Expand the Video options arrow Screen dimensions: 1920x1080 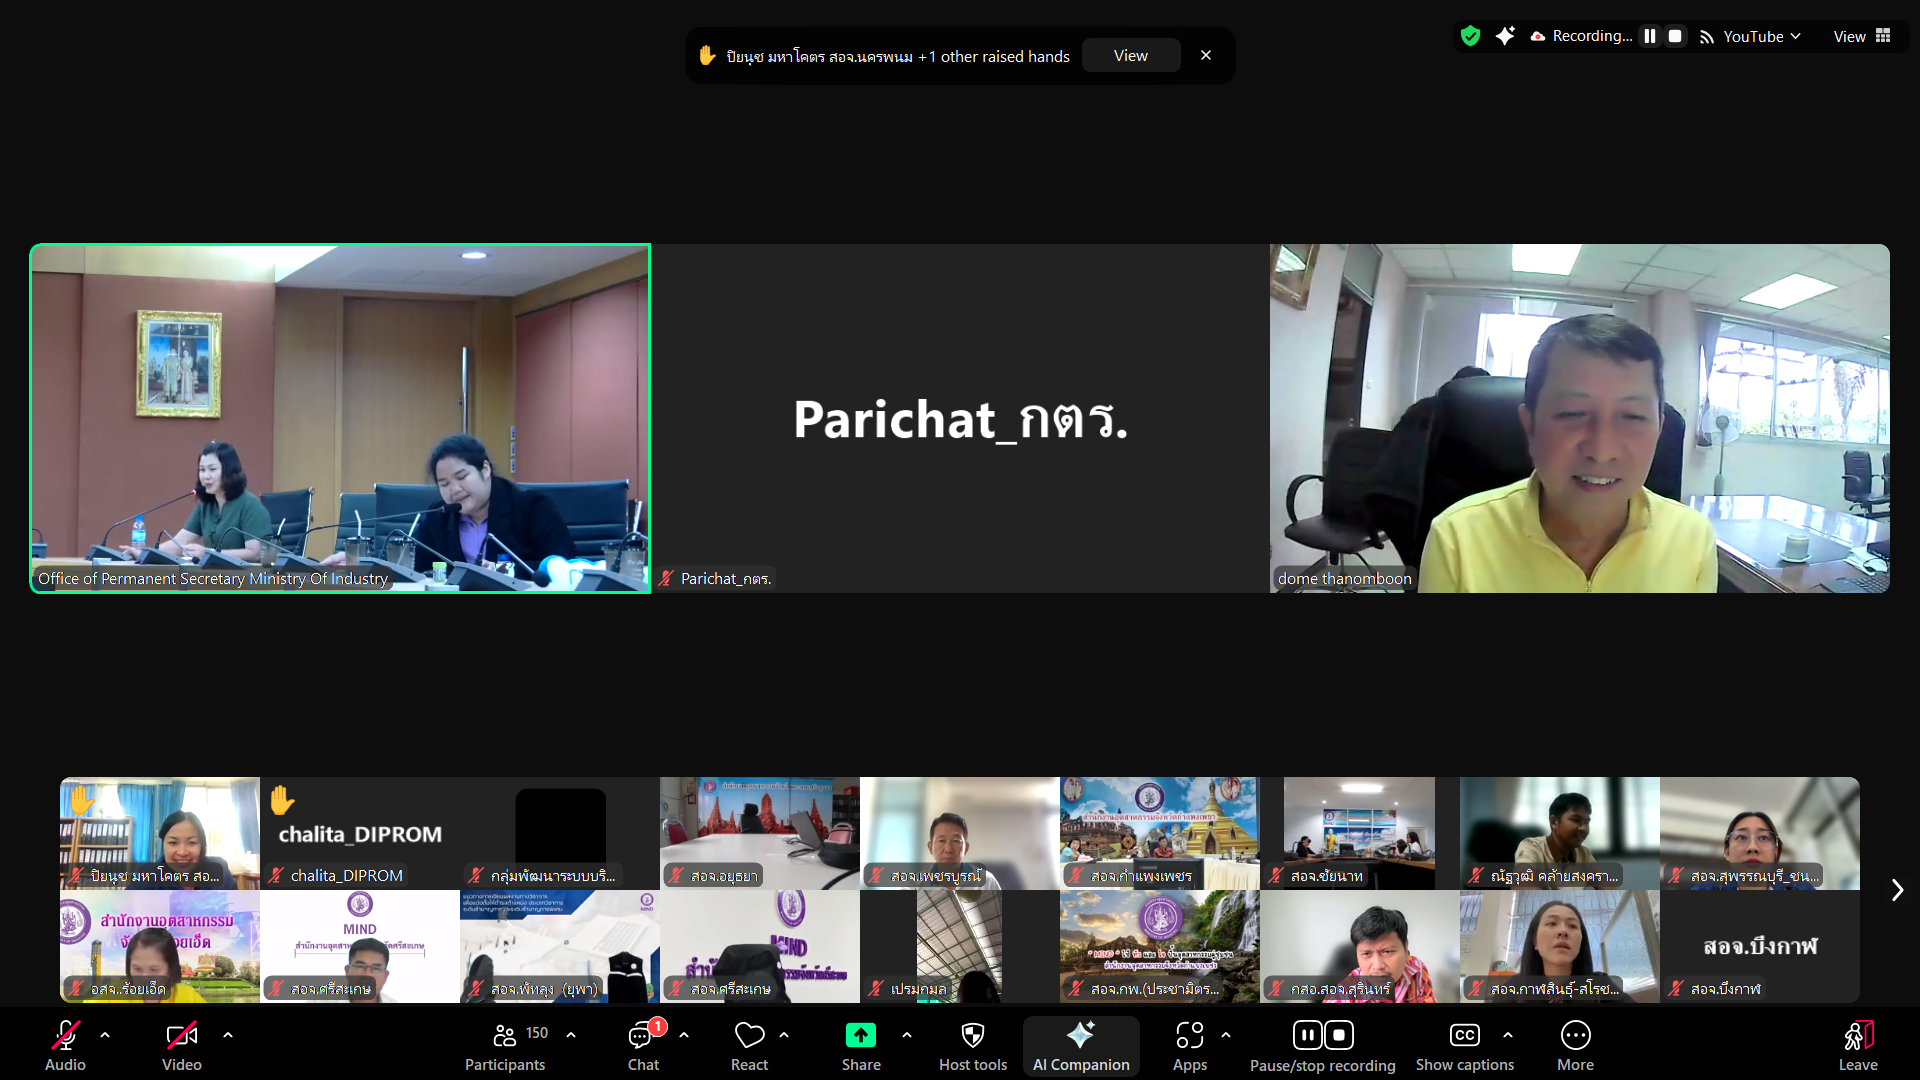pos(228,1035)
